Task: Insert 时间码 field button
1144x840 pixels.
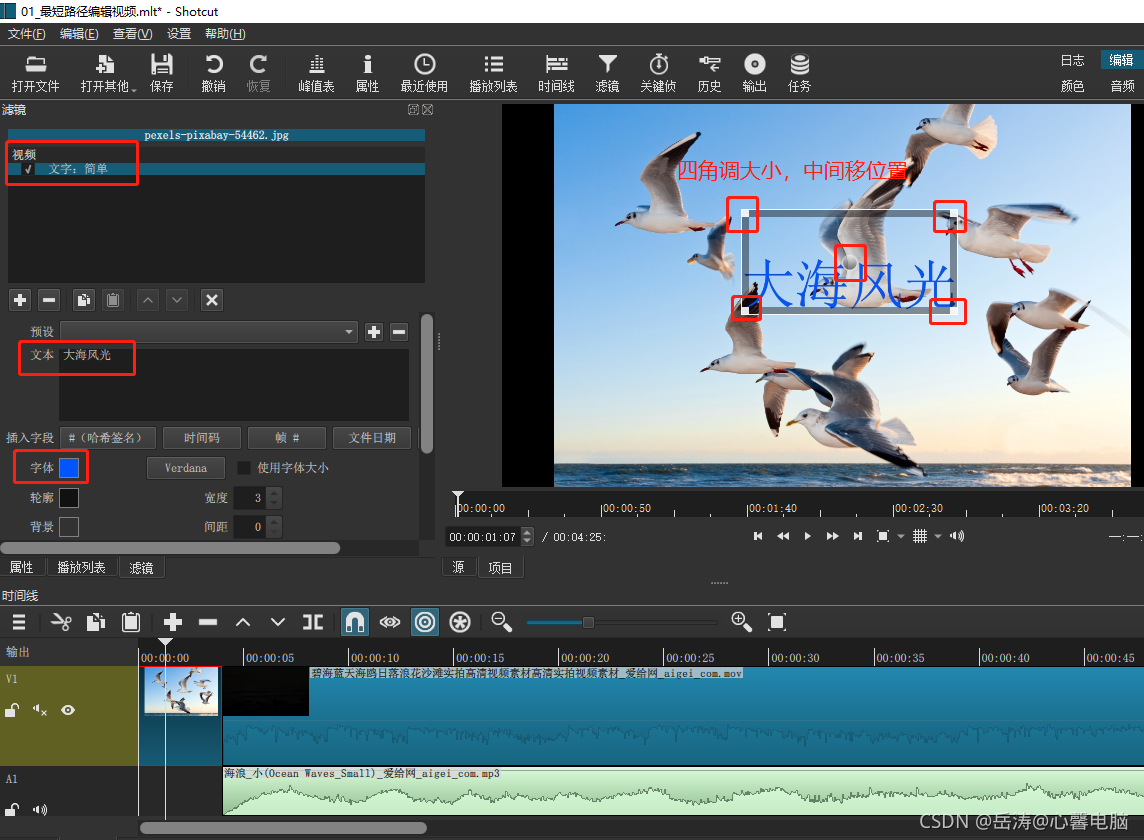Action: click(201, 438)
